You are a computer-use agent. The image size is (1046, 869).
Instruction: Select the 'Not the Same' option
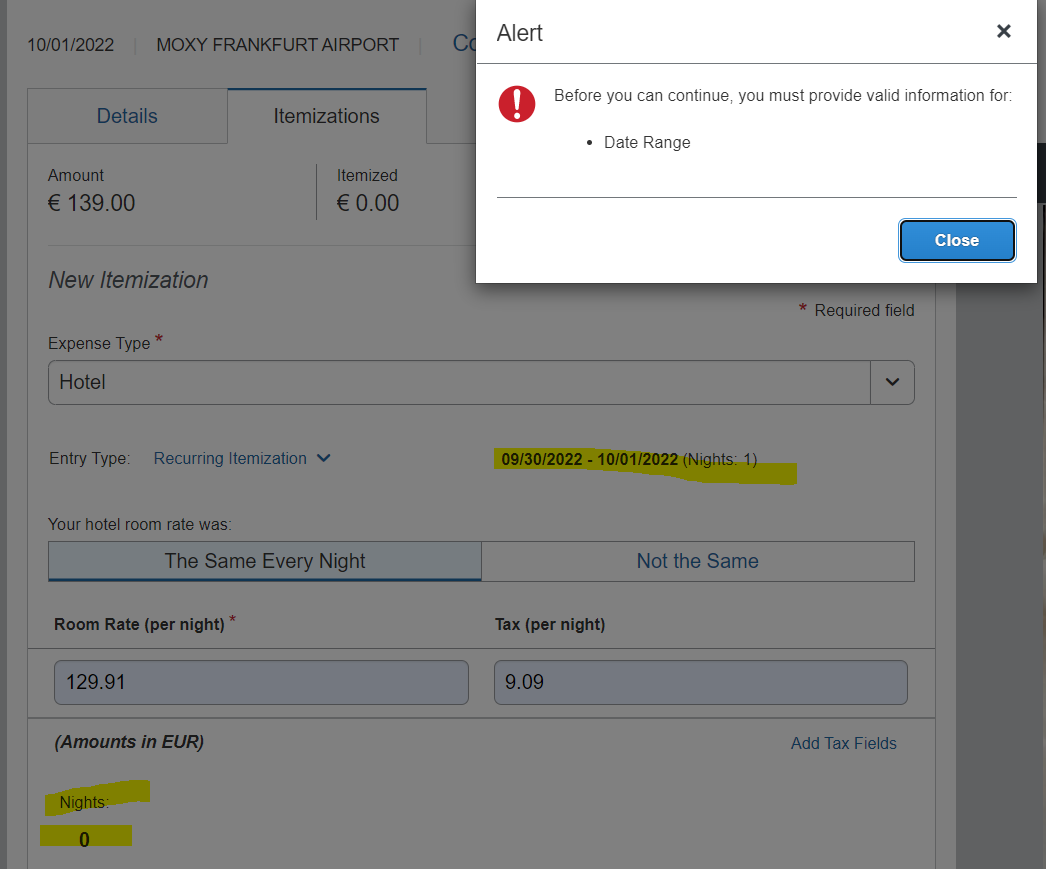tap(697, 561)
